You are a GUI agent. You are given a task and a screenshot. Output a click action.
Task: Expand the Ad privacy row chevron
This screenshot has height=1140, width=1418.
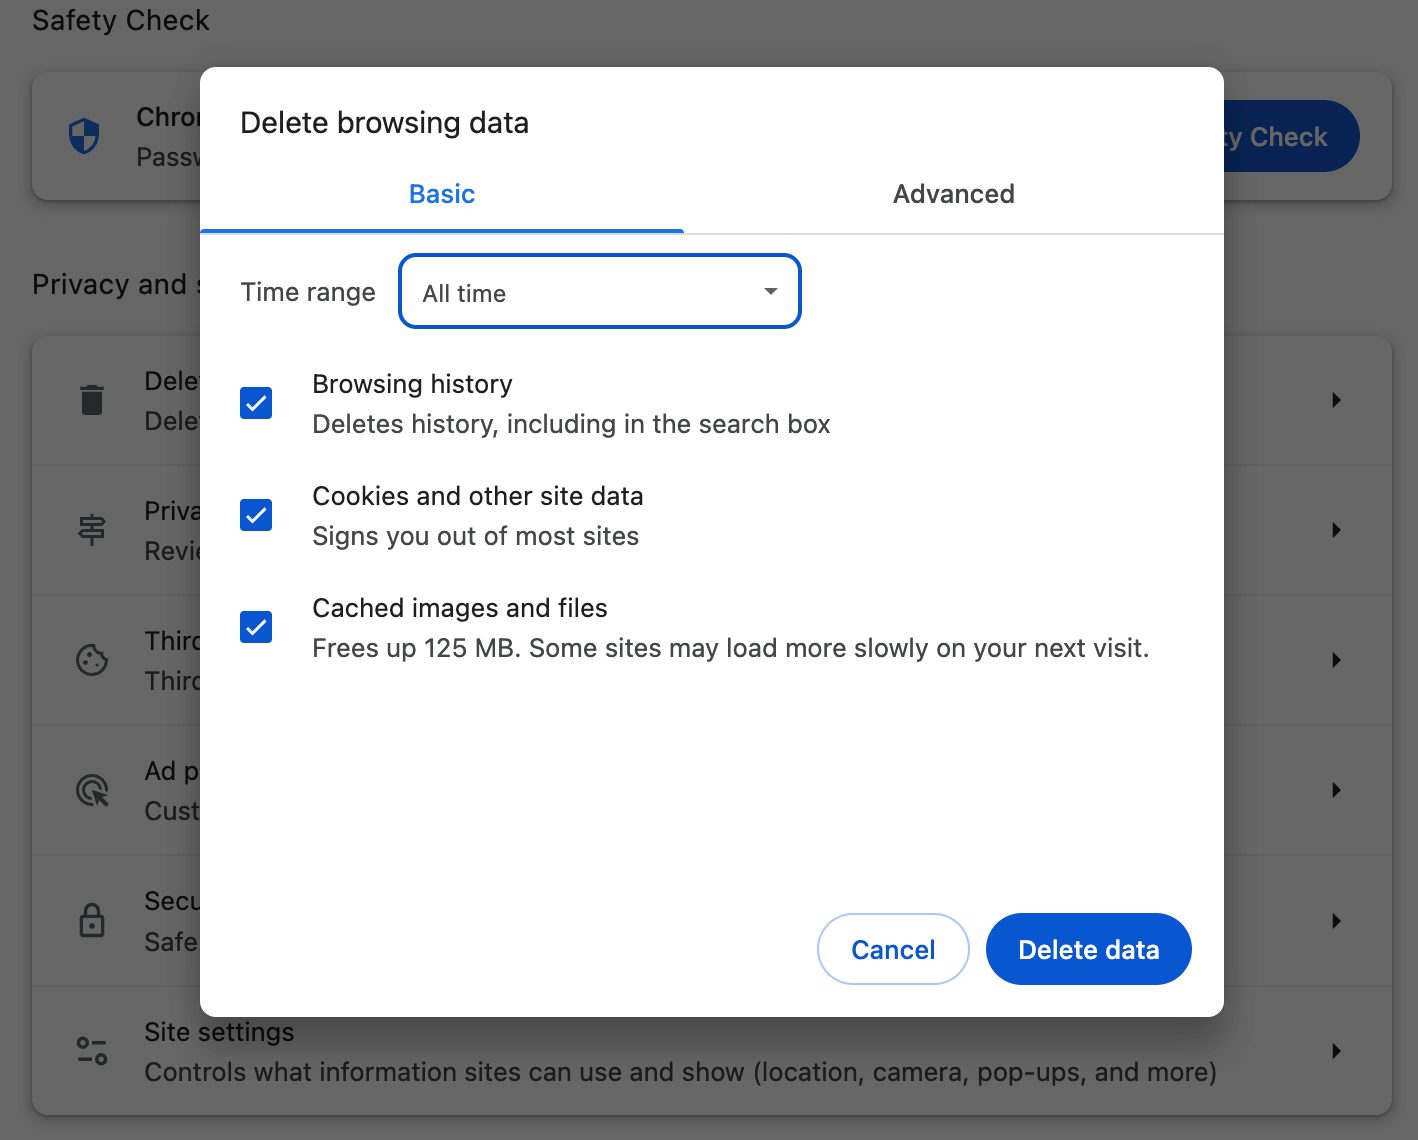tap(1337, 790)
